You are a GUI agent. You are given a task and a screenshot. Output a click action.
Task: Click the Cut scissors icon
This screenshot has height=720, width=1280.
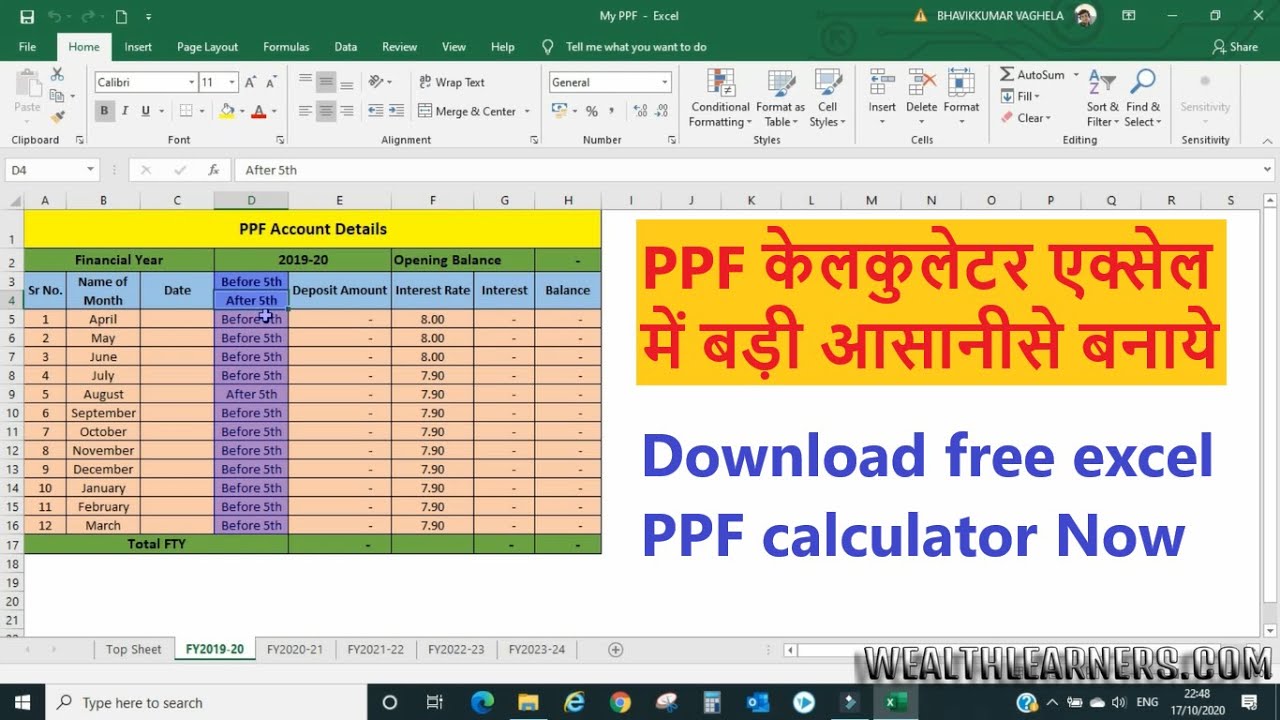coord(57,75)
